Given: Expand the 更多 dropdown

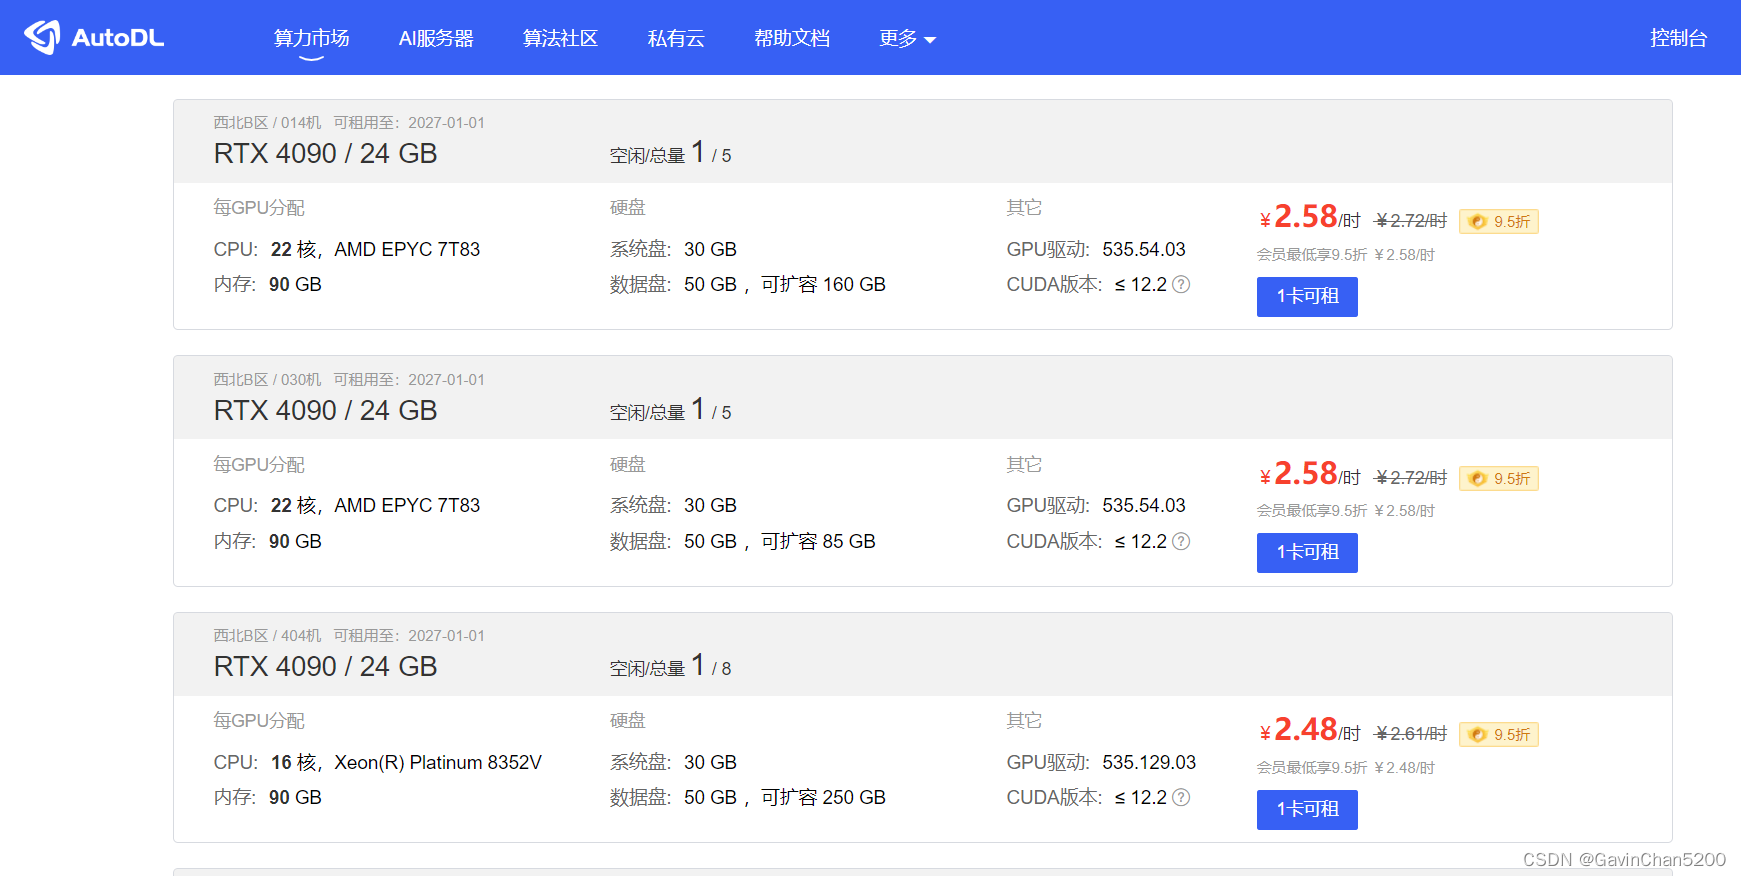Looking at the screenshot, I should coord(907,38).
